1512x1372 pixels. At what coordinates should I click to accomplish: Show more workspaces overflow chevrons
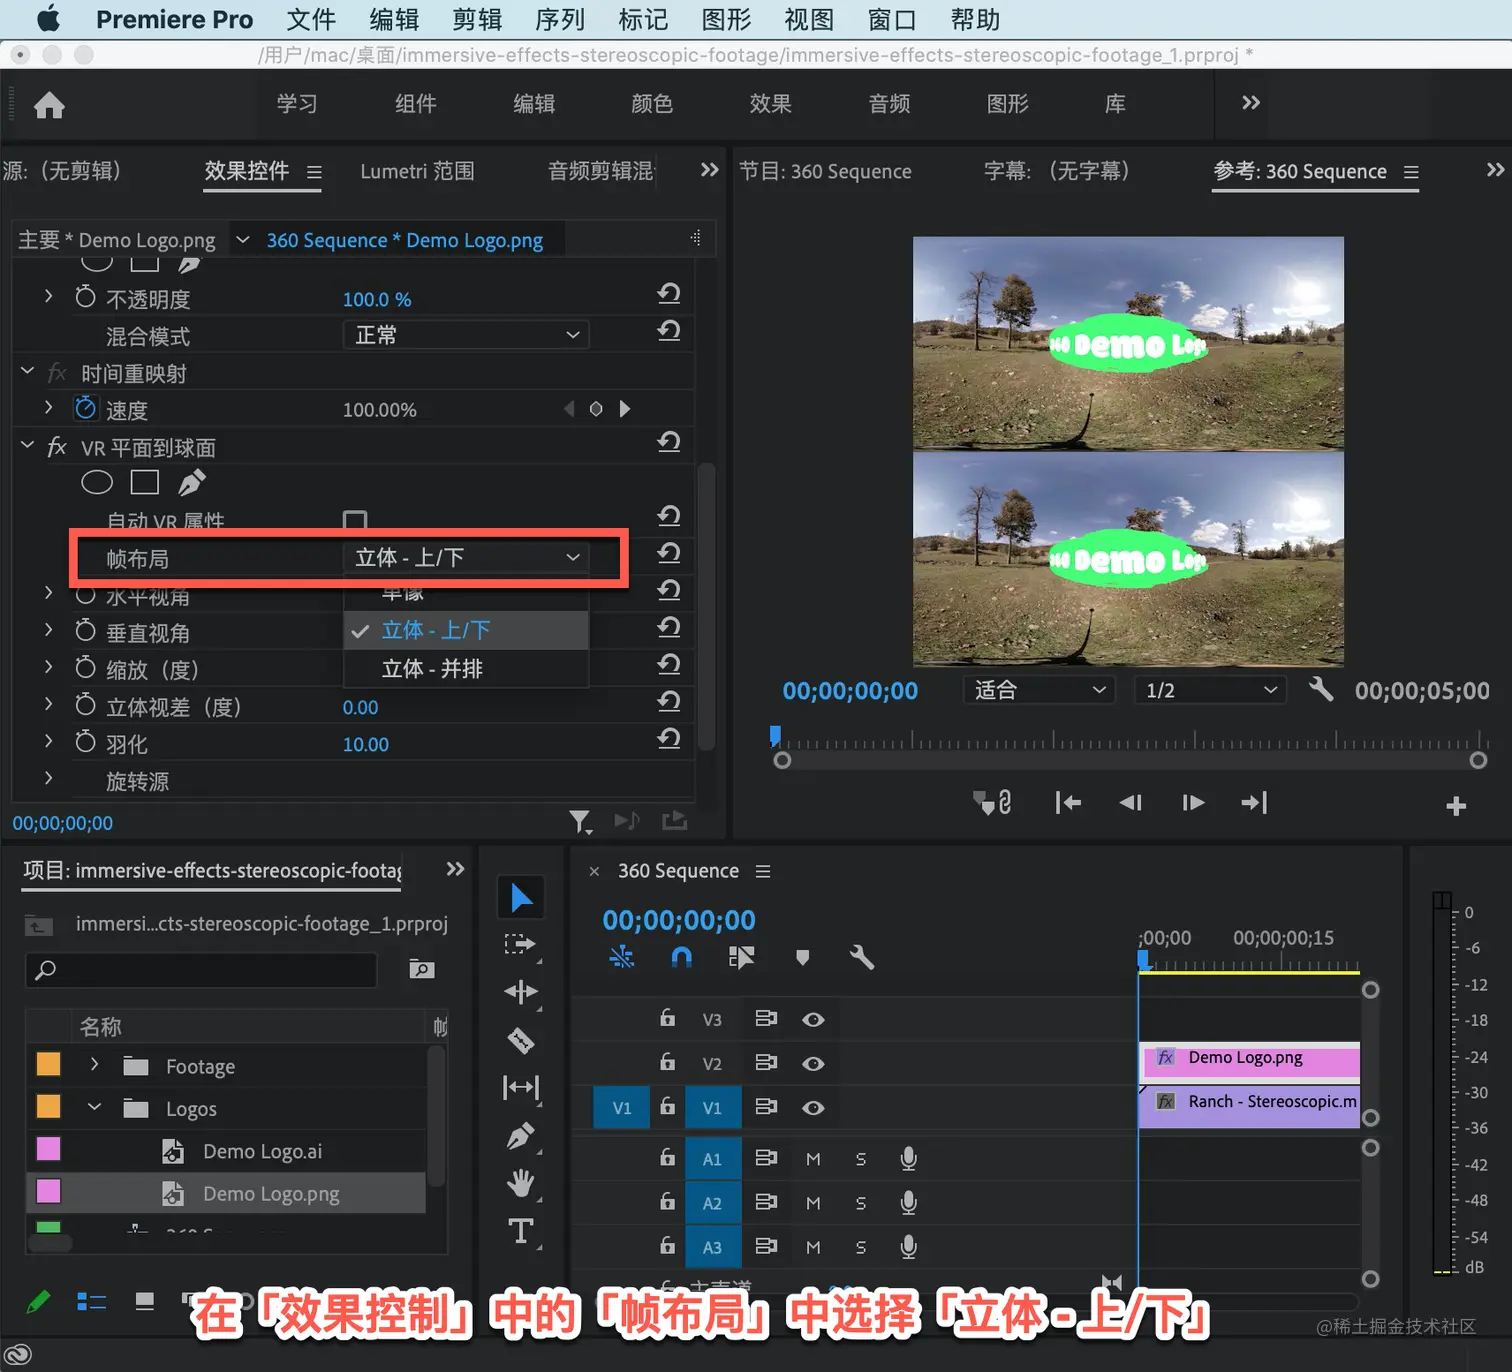pyautogui.click(x=1250, y=103)
